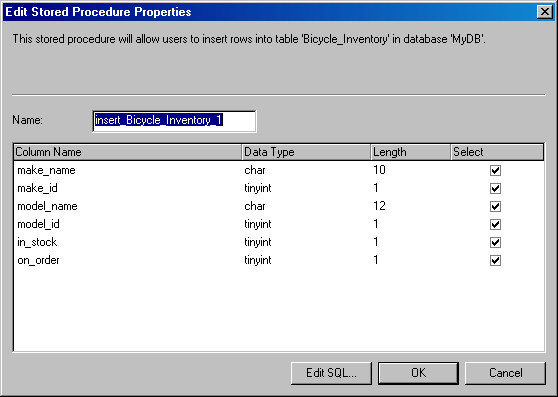
Task: Focus the Name input field
Action: coord(174,121)
